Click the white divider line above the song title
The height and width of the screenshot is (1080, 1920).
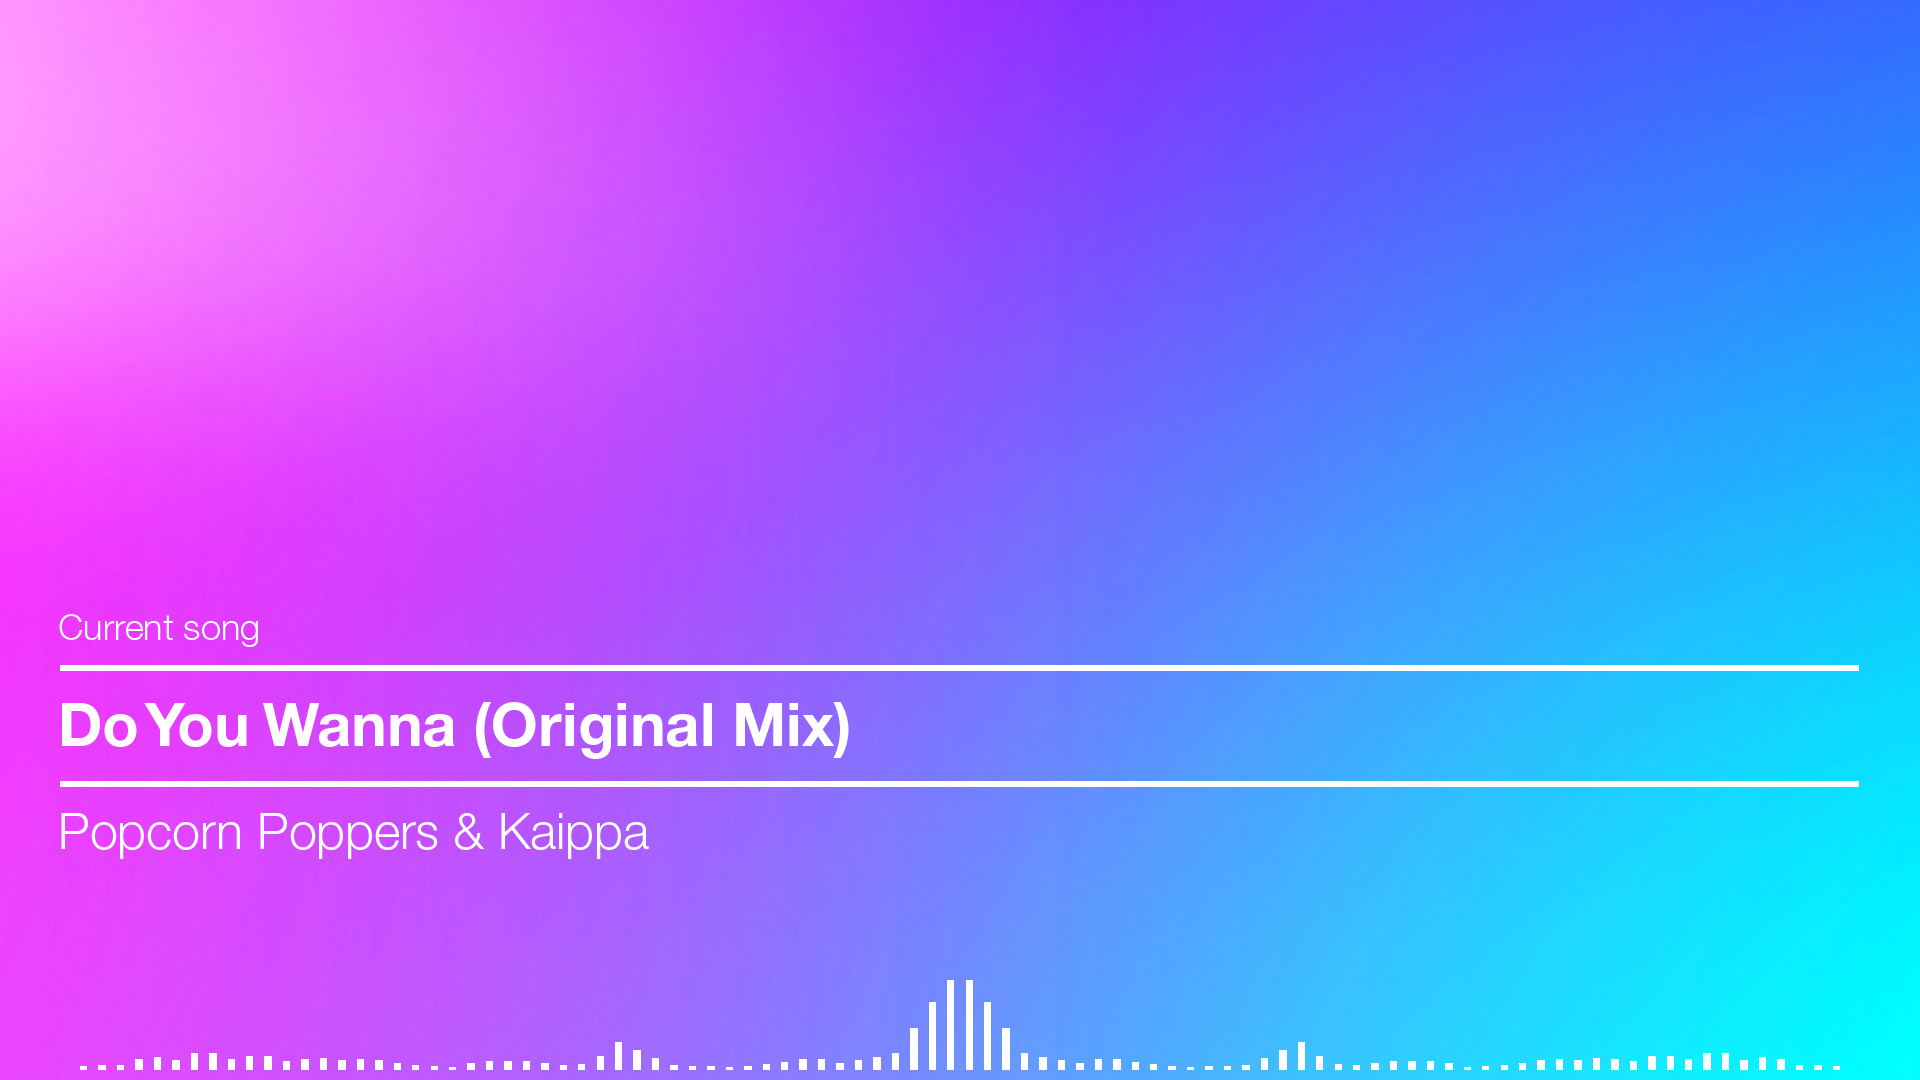959,668
